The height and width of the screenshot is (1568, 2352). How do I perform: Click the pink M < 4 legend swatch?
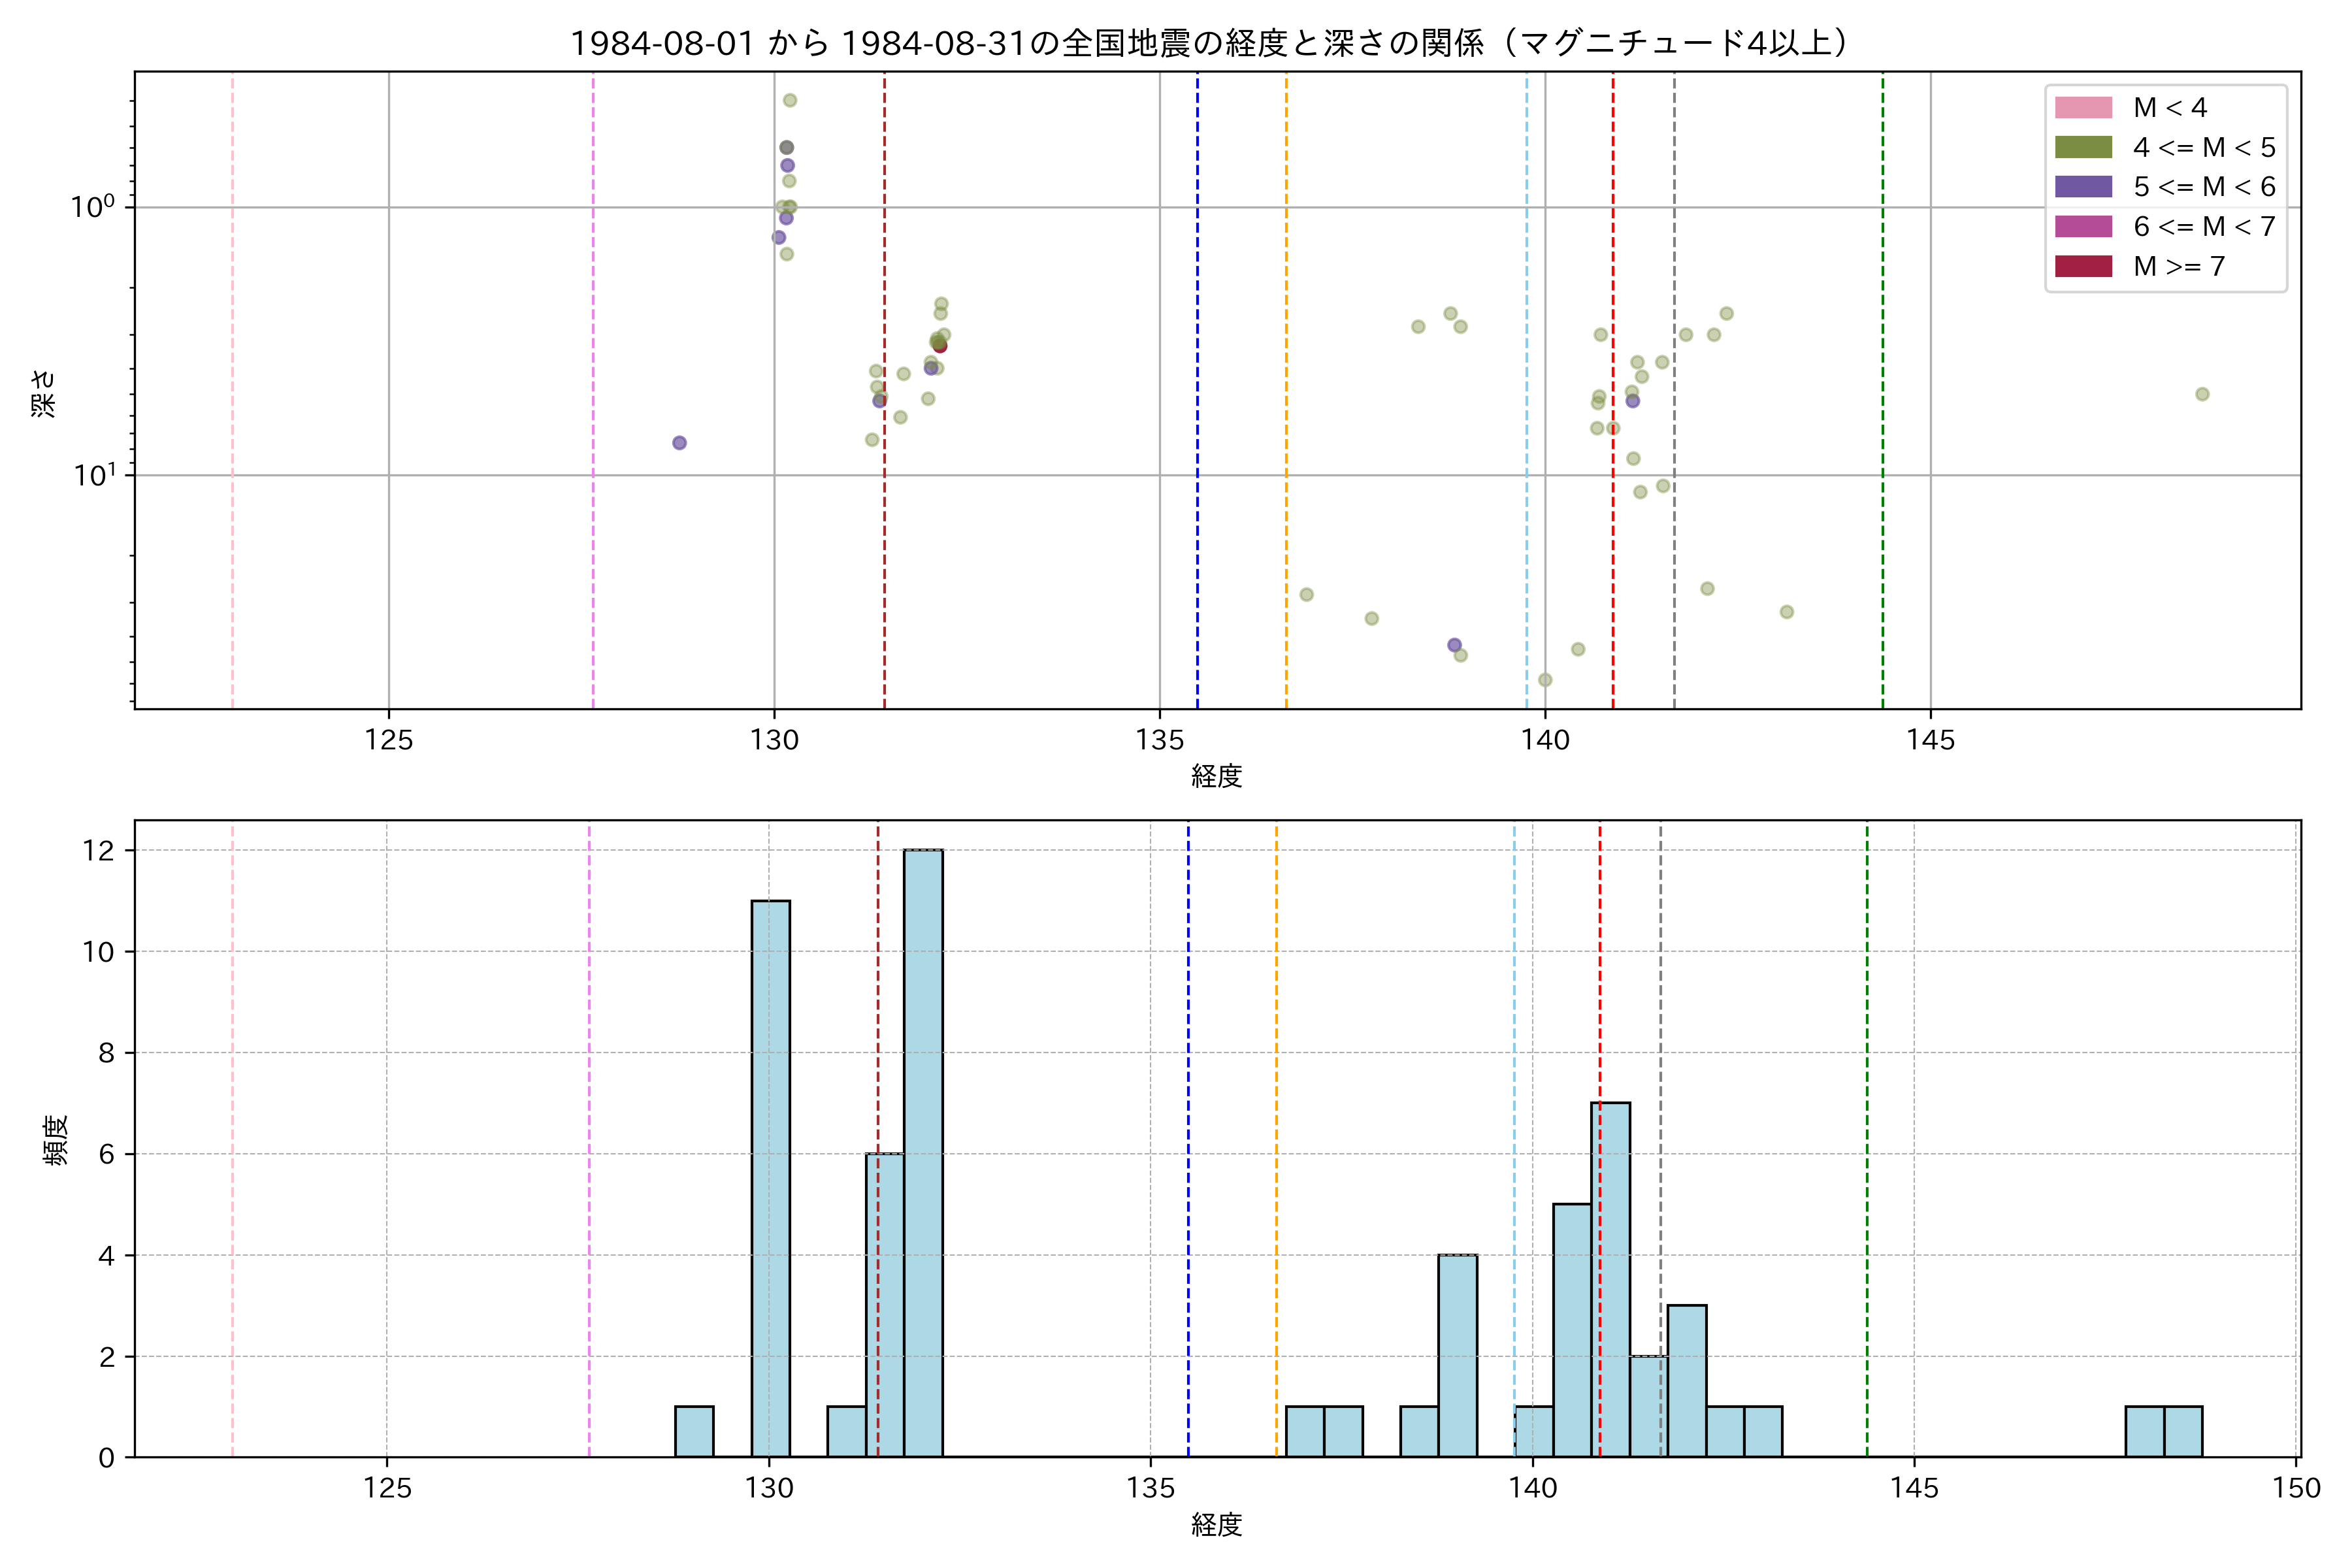(2083, 107)
